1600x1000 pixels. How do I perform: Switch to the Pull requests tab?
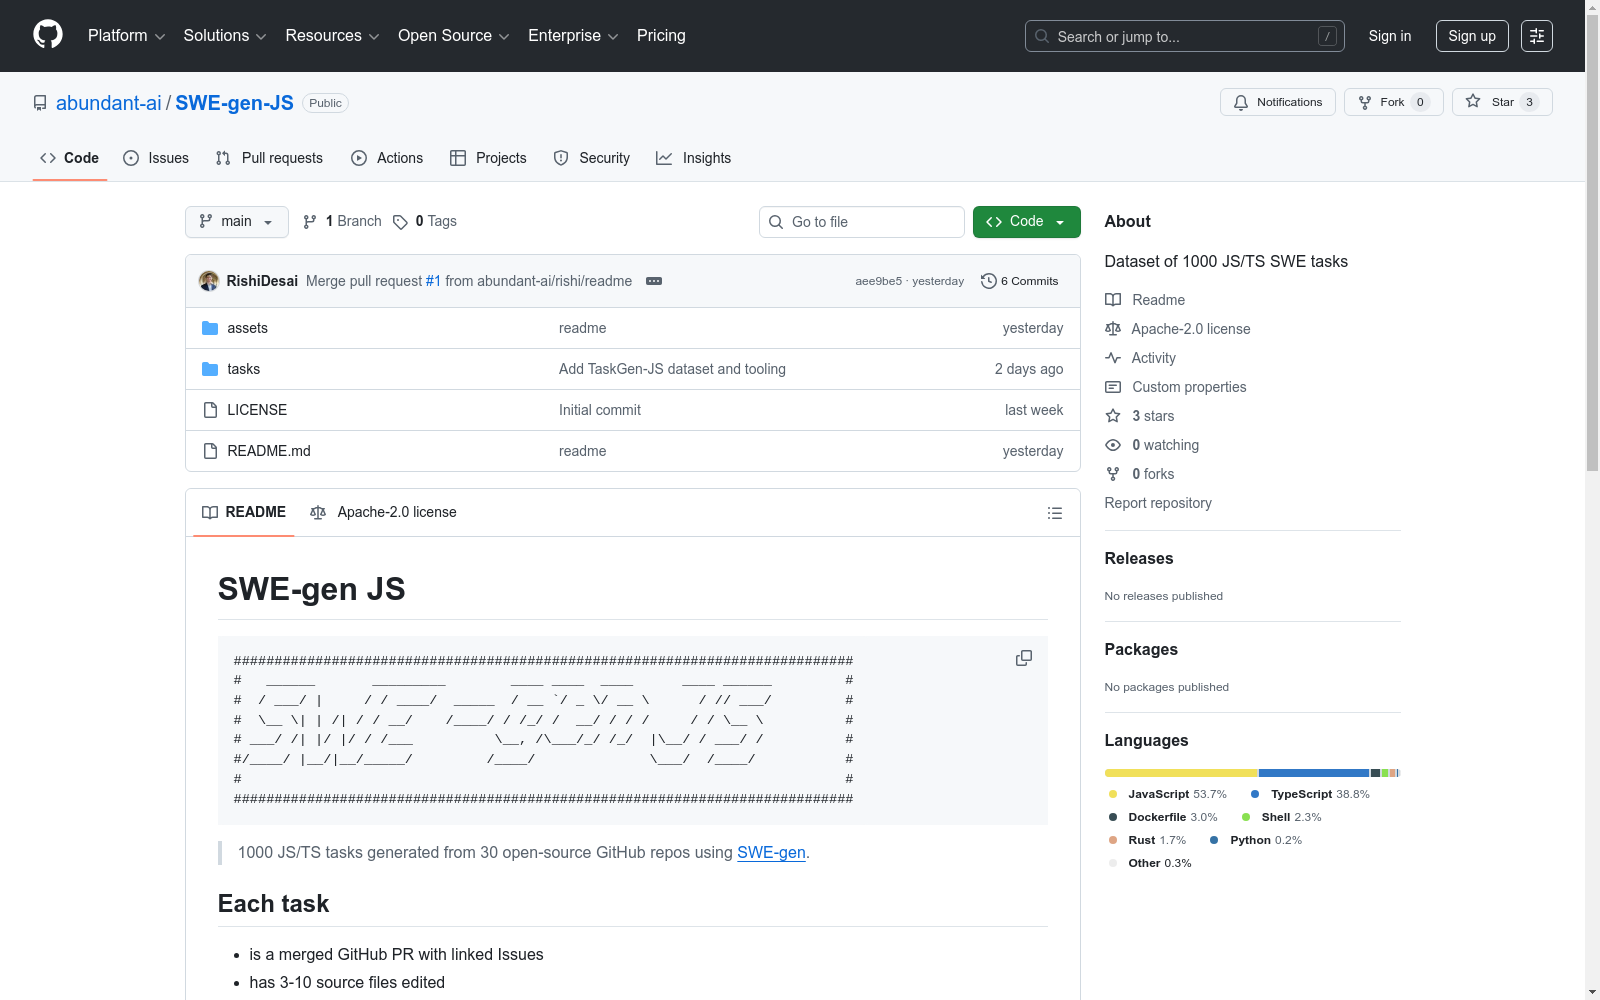click(269, 158)
